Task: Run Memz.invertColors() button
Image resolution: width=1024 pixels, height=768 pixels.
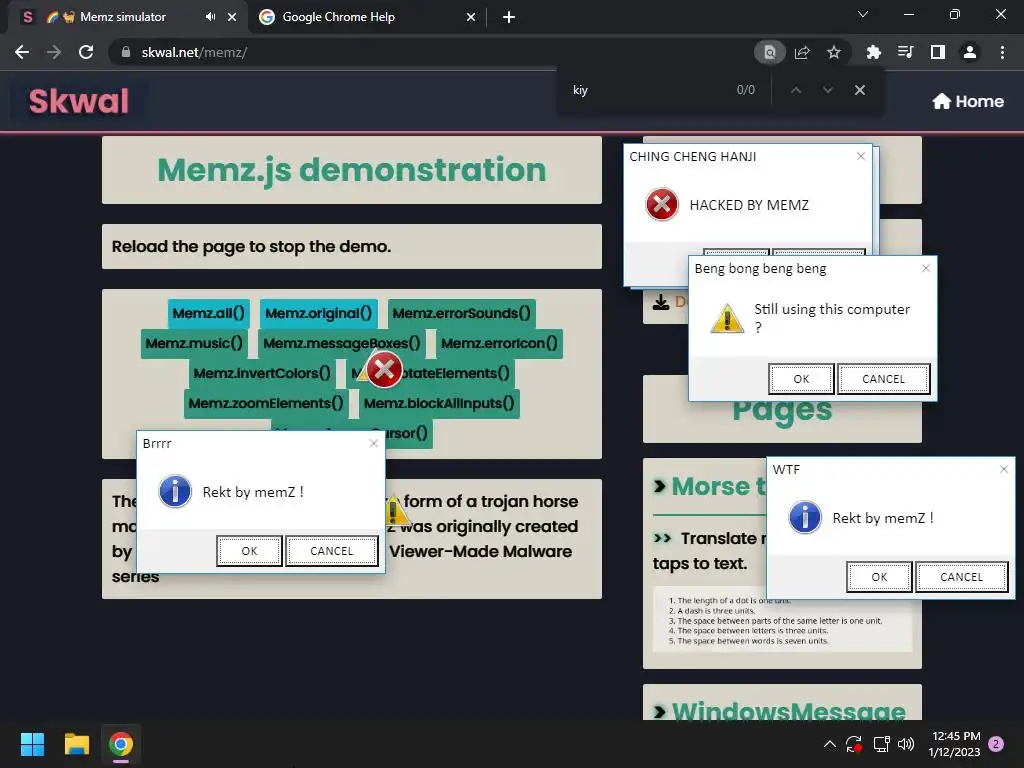Action: pos(262,374)
